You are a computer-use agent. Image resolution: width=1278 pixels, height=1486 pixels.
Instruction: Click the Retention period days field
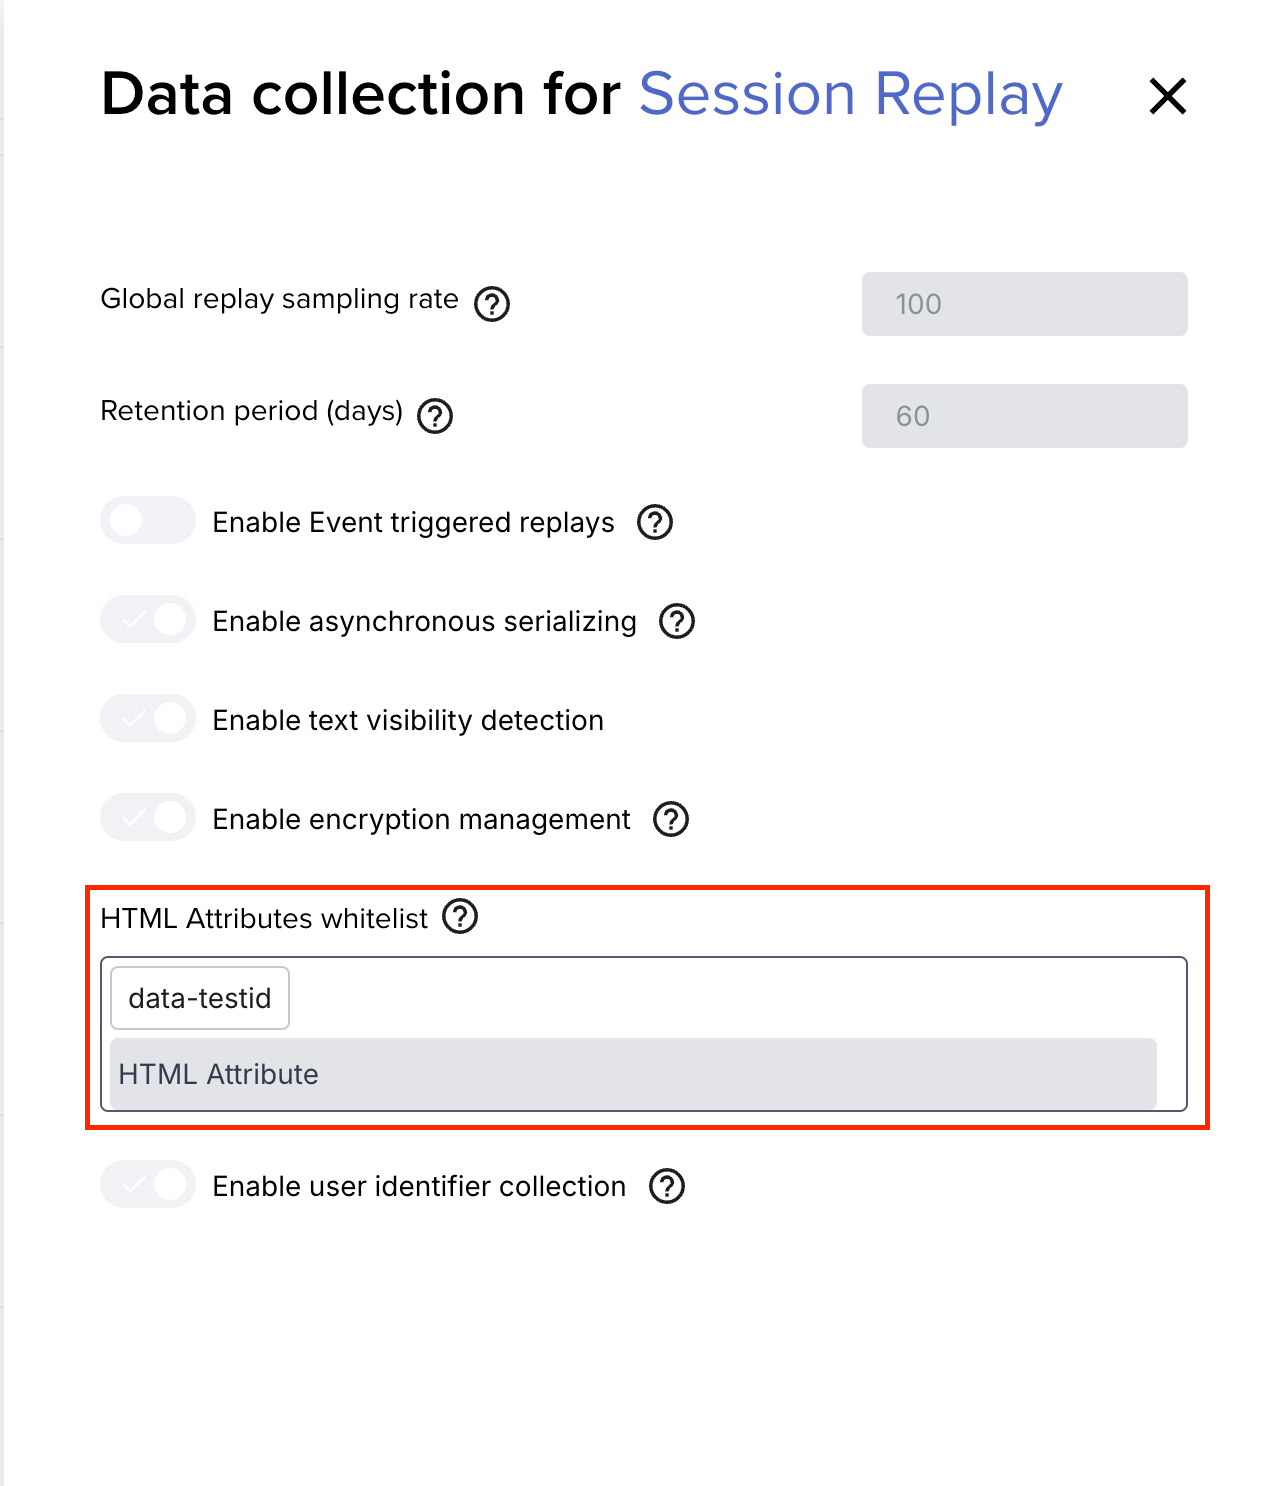pyautogui.click(x=1025, y=416)
